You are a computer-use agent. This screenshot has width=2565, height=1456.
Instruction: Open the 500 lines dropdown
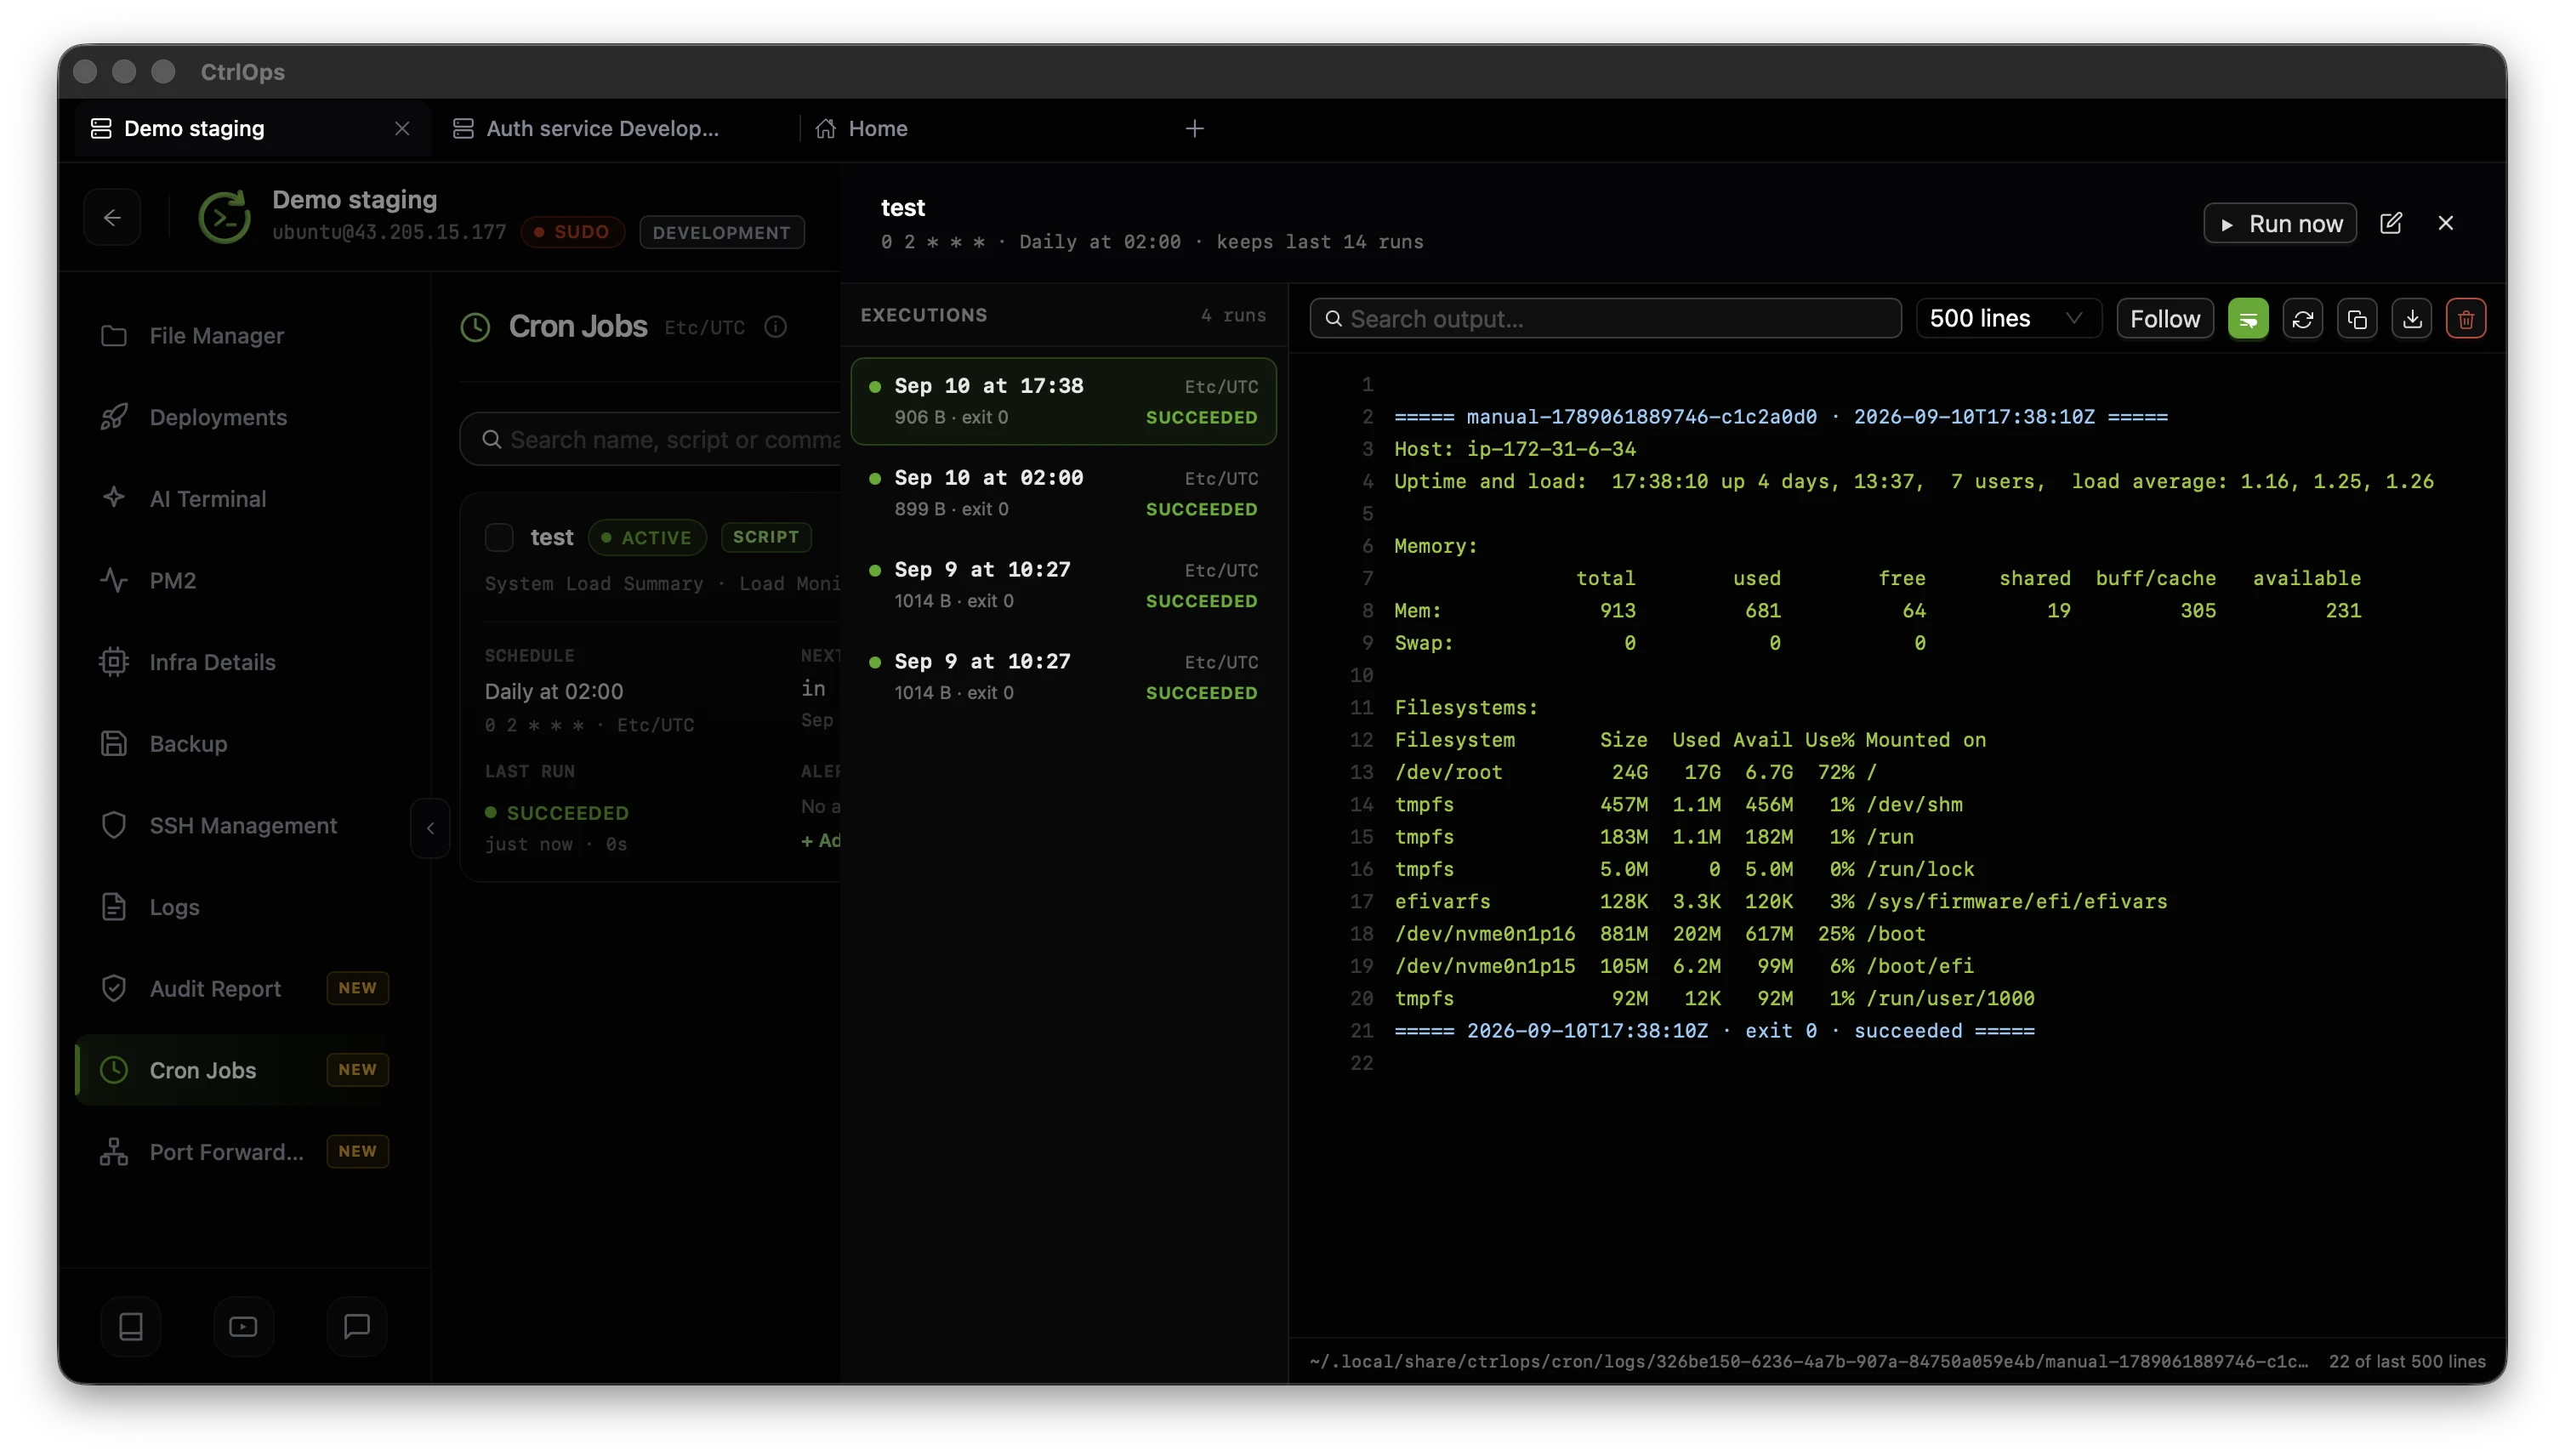2008,319
